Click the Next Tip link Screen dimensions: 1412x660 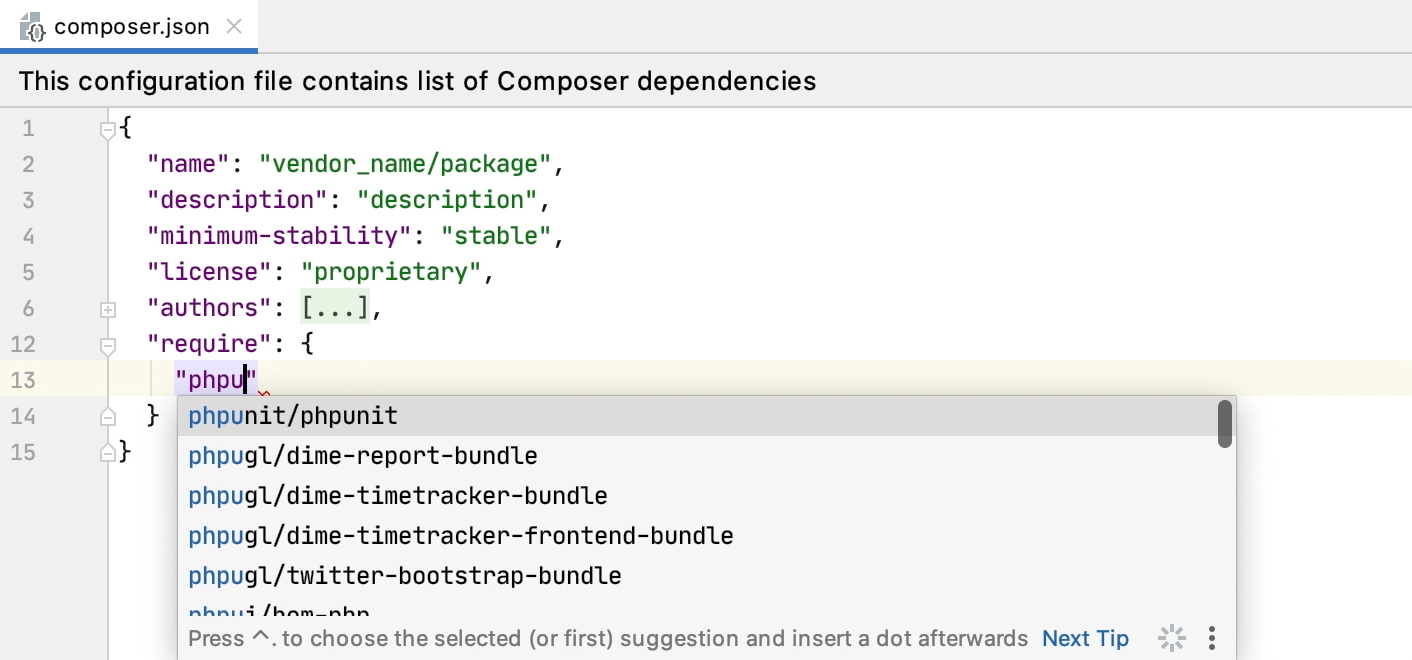coord(1084,637)
